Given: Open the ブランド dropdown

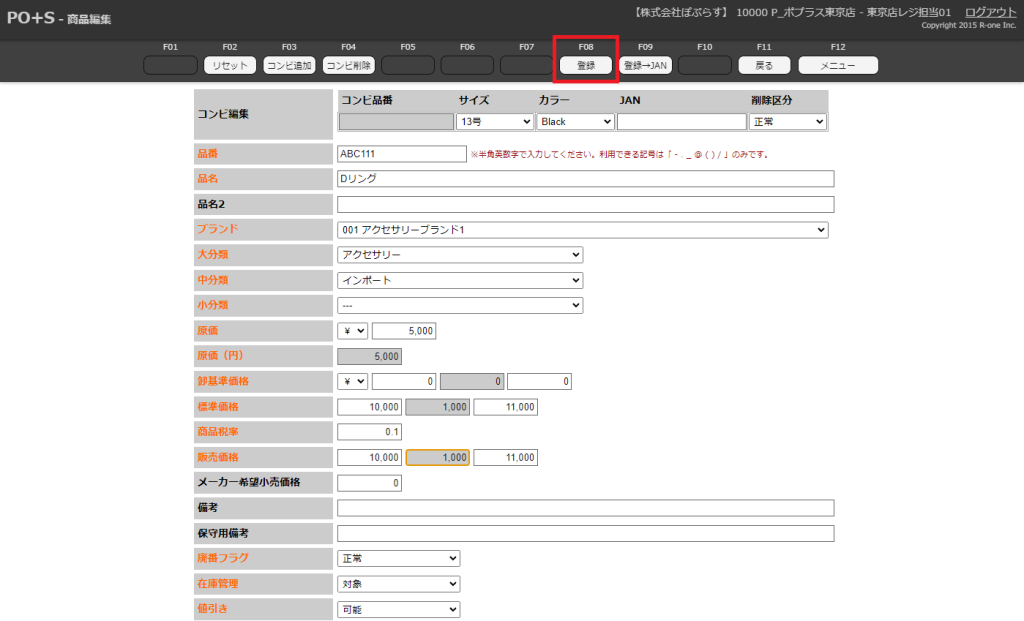Looking at the screenshot, I should [x=583, y=230].
